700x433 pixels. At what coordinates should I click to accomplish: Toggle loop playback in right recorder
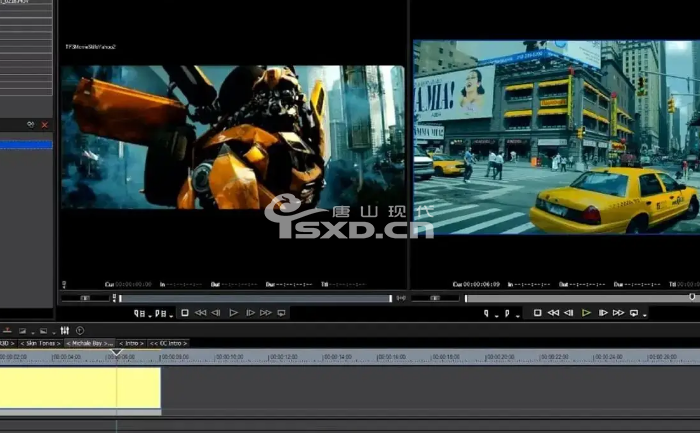634,313
